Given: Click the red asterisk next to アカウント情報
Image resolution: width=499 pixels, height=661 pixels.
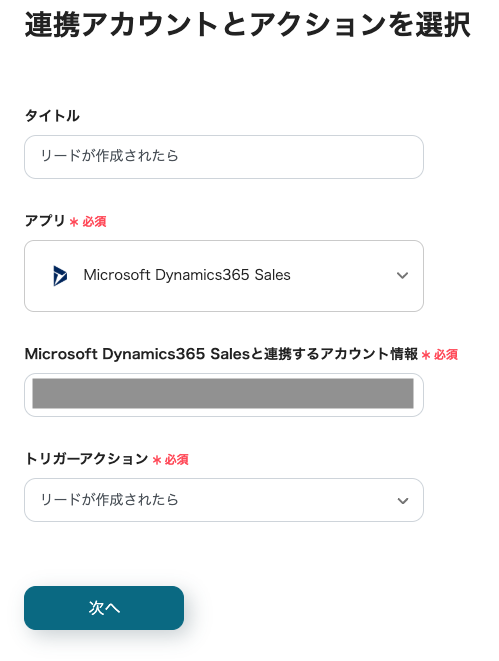Looking at the screenshot, I should 426,355.
